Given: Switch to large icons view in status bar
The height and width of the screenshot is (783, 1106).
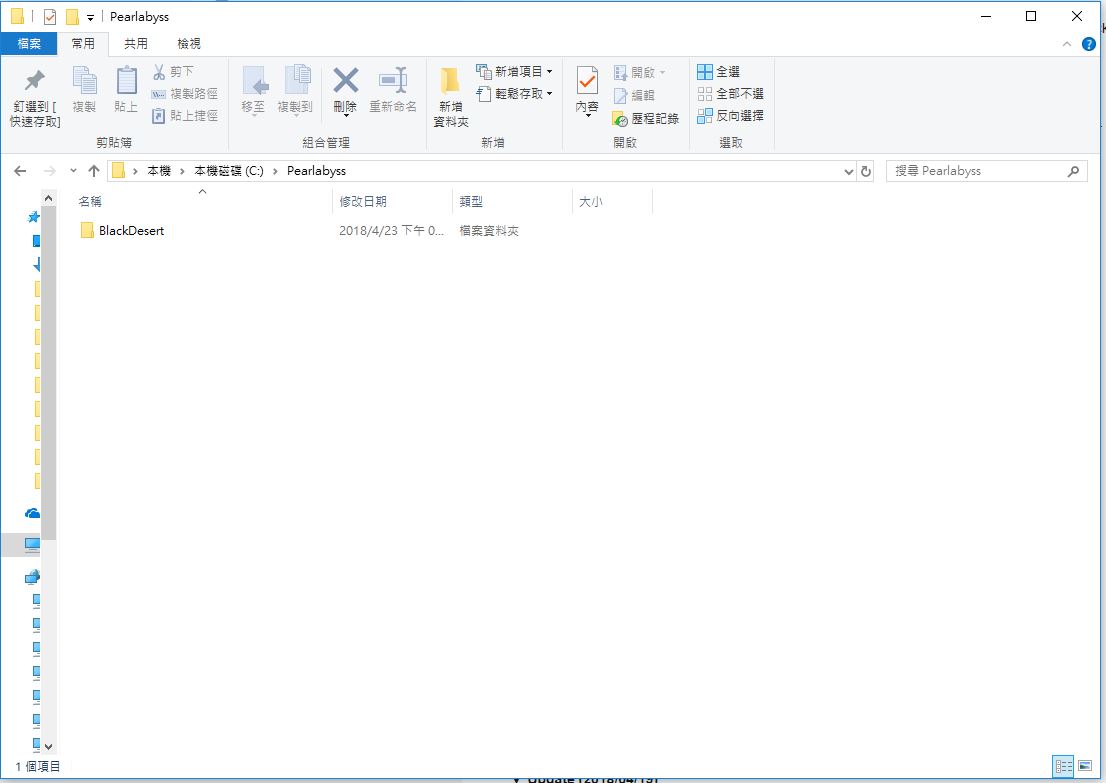Looking at the screenshot, I should pyautogui.click(x=1085, y=766).
